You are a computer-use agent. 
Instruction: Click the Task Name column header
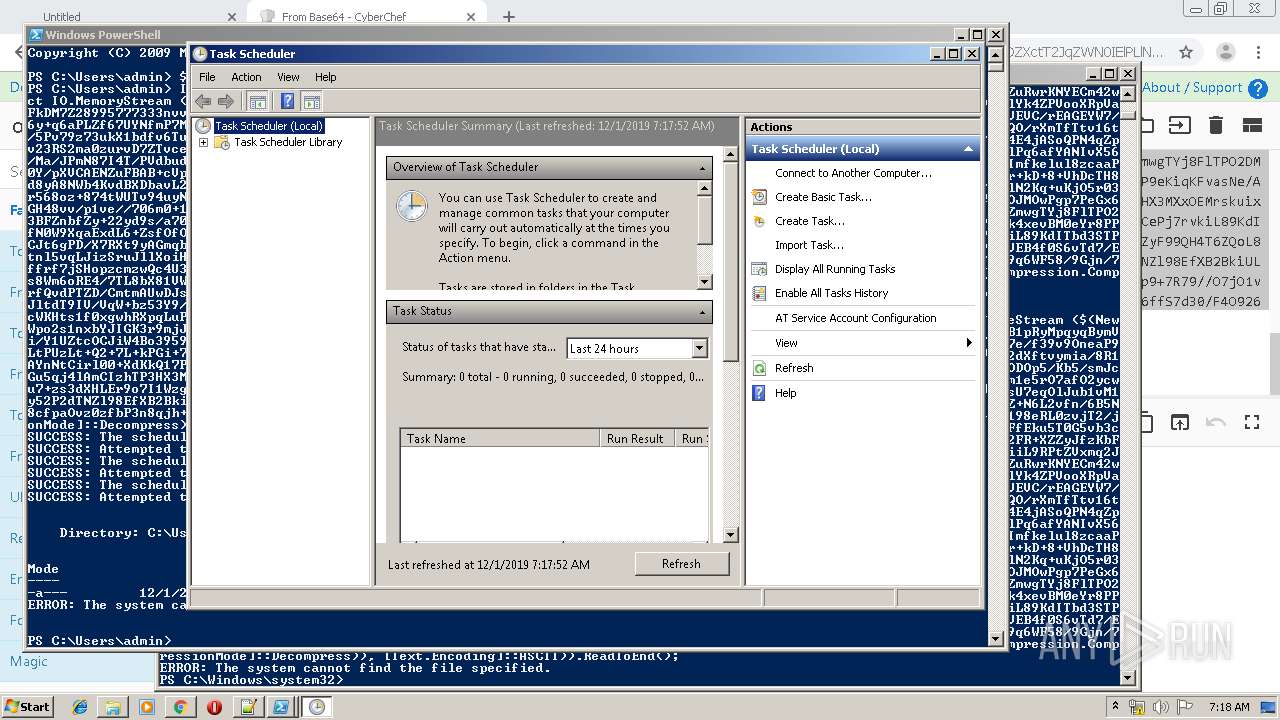click(500, 439)
